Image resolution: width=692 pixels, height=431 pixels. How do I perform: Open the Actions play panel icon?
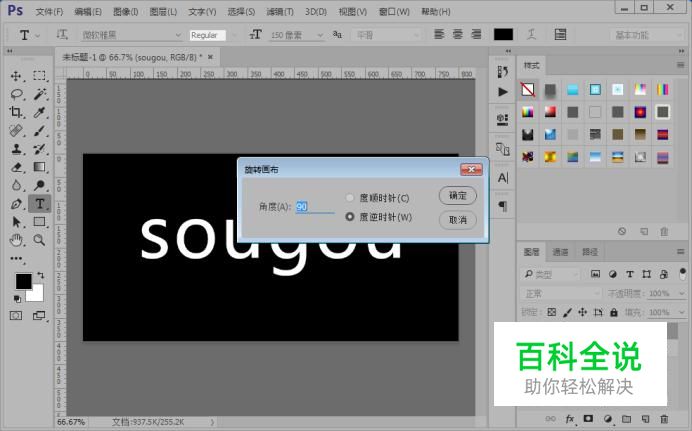point(503,92)
